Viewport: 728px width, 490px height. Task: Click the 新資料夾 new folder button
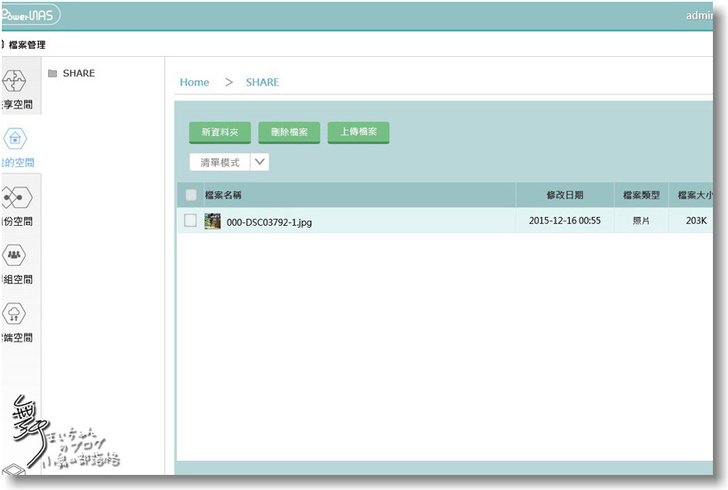220,132
